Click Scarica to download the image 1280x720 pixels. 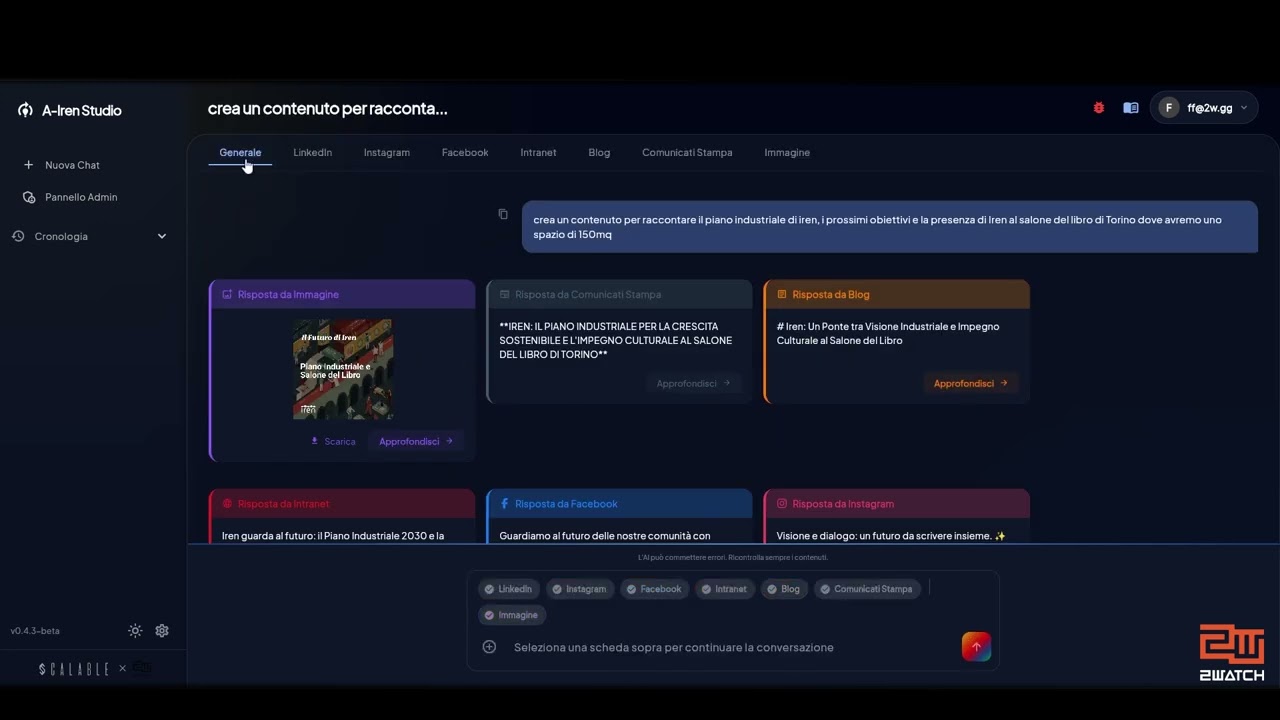pos(333,441)
